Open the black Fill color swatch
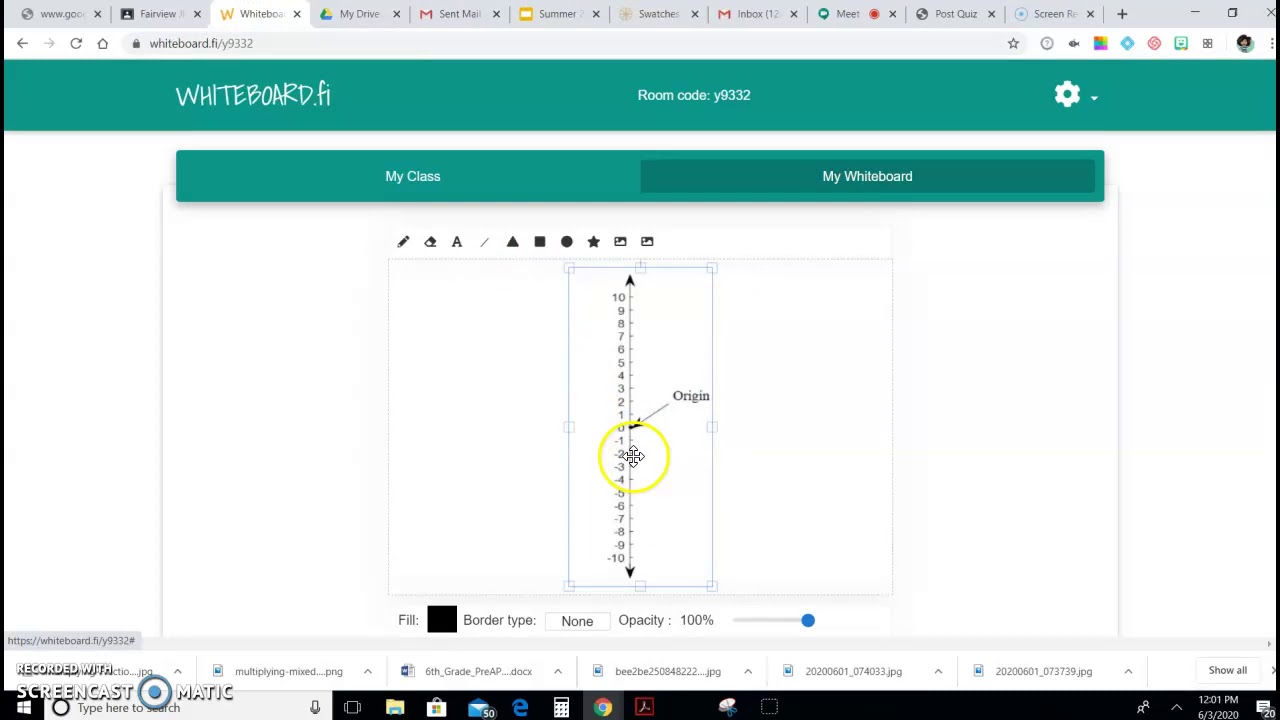This screenshot has height=720, width=1280. coord(441,620)
